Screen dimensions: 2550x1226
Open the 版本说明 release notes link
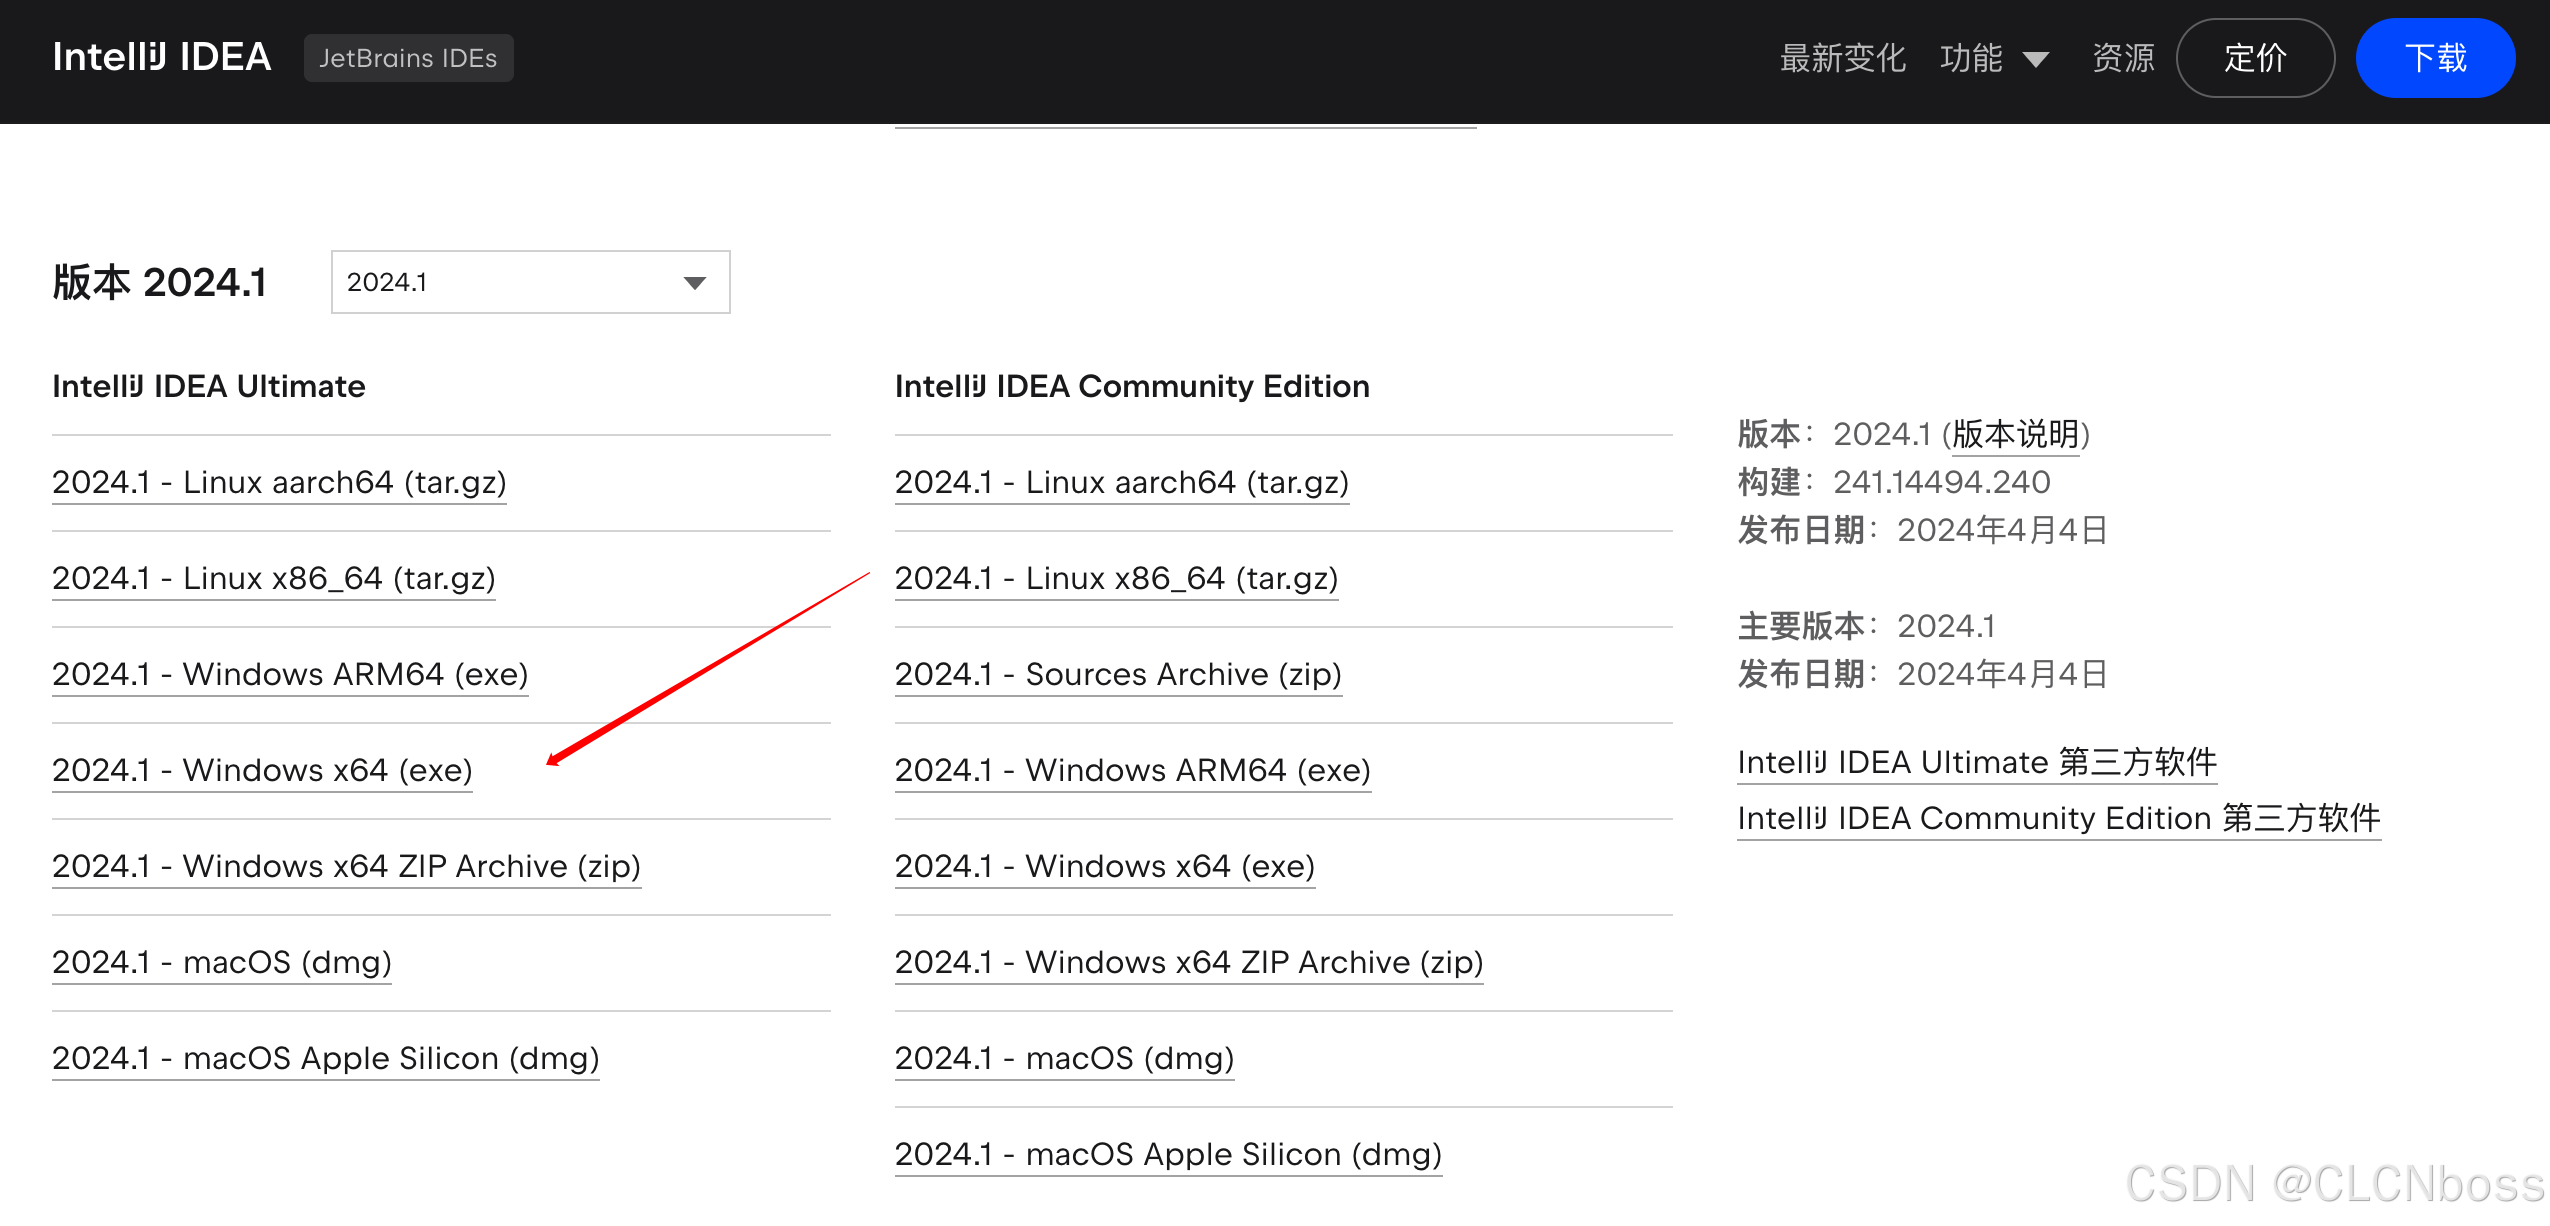tap(2016, 434)
